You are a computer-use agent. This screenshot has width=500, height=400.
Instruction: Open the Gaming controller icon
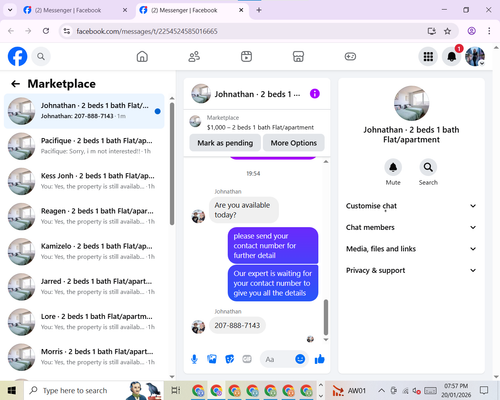pyautogui.click(x=350, y=56)
